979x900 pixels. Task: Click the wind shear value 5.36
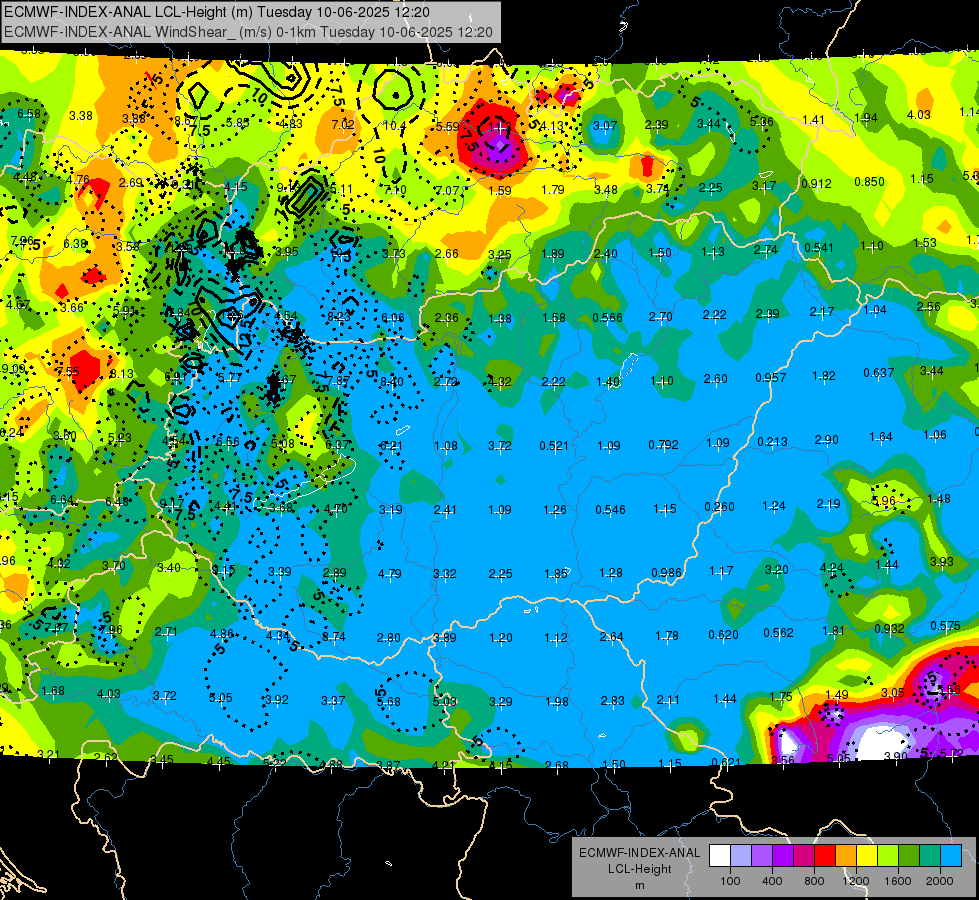(761, 122)
